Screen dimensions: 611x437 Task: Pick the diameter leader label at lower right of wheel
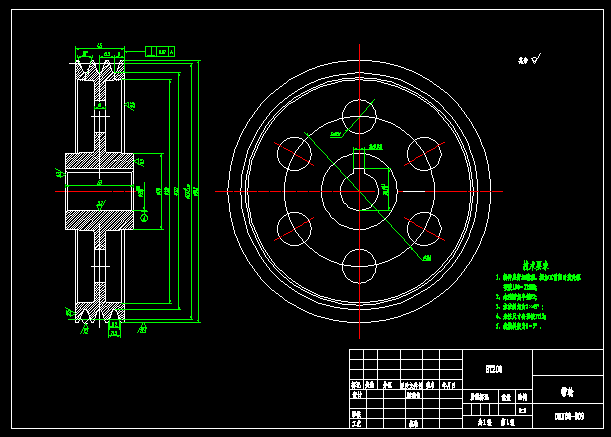[427, 258]
